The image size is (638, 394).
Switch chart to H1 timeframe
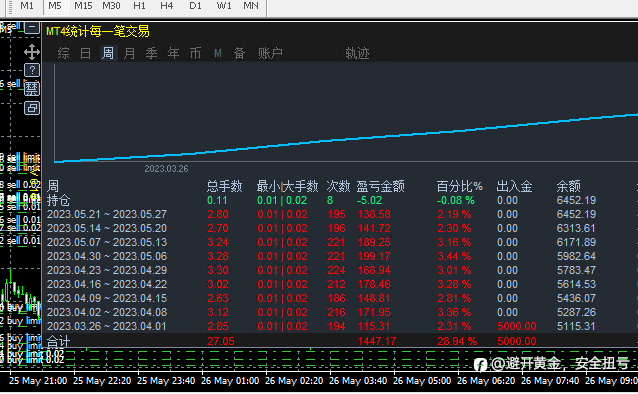pos(139,6)
